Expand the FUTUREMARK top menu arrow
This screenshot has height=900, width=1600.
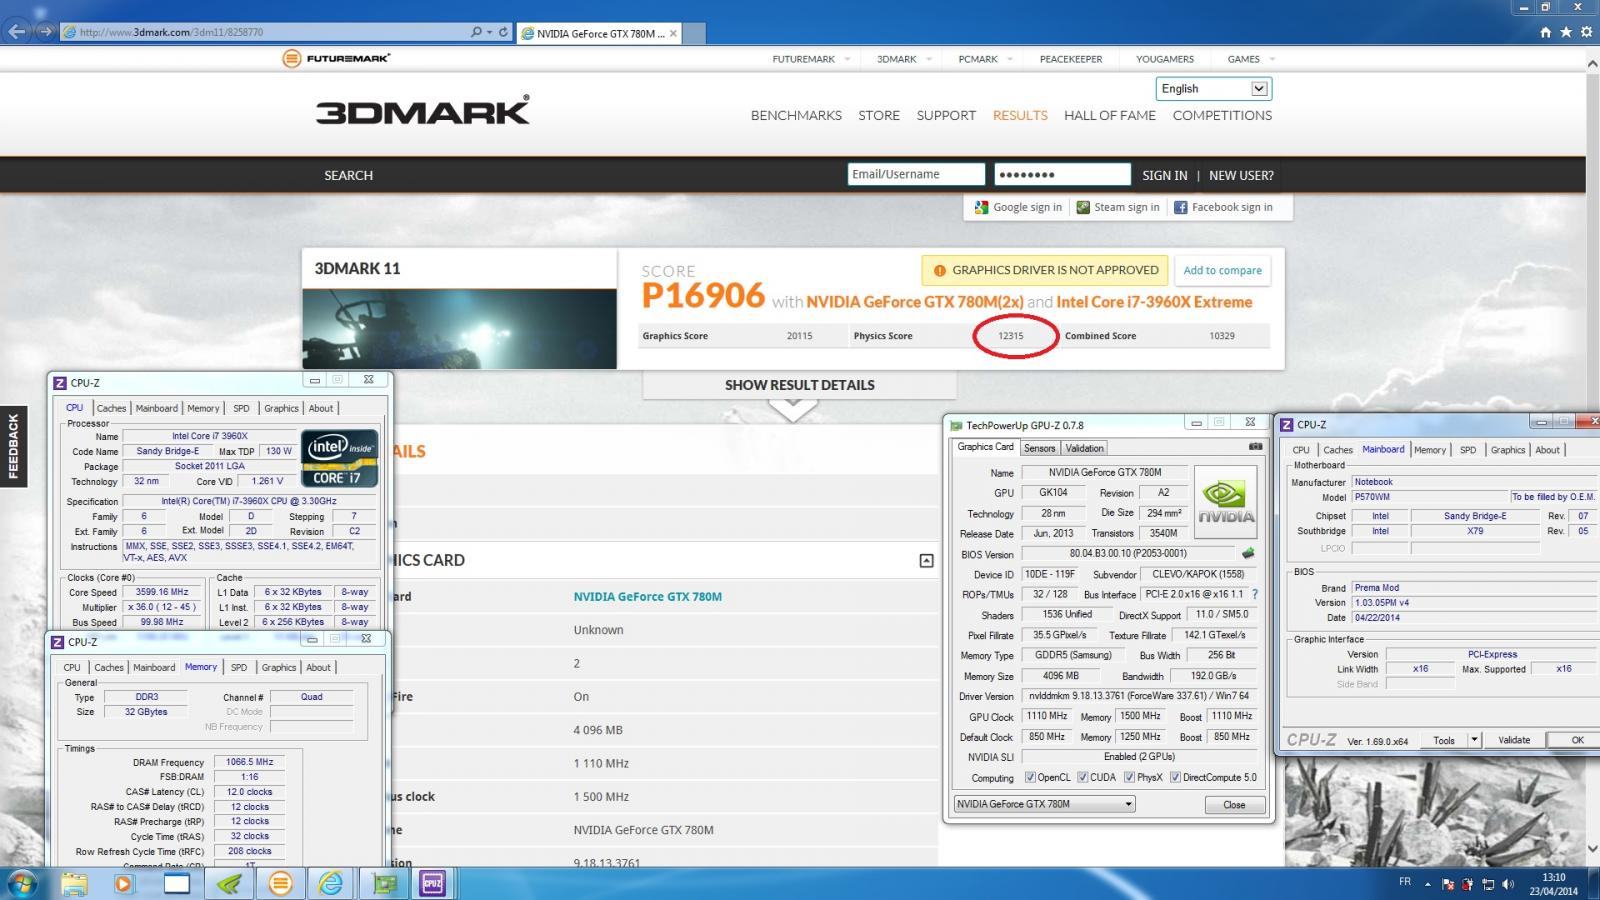[x=847, y=59]
